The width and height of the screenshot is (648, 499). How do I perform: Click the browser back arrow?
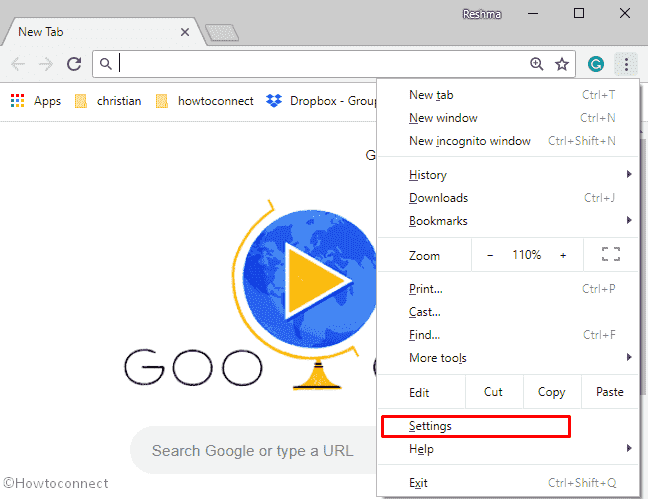coord(18,64)
